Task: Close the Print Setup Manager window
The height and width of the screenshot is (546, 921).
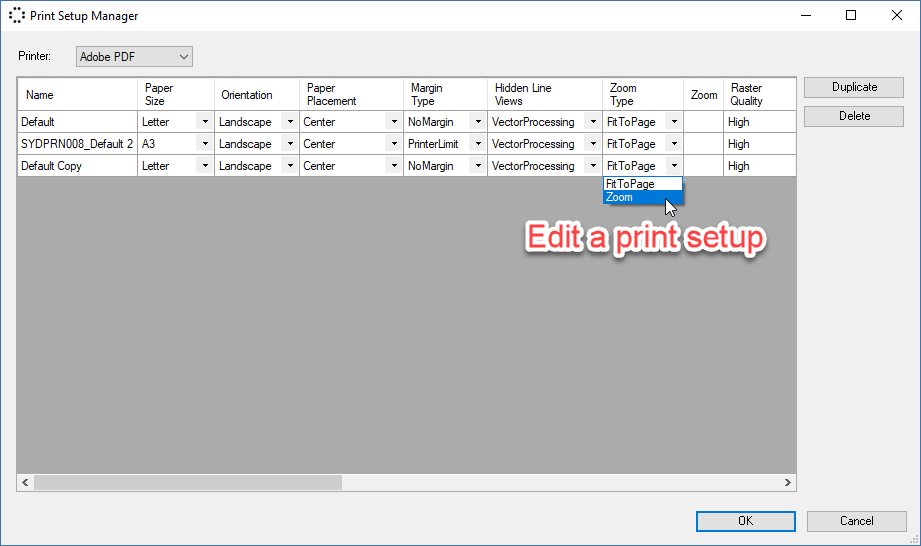Action: (896, 15)
